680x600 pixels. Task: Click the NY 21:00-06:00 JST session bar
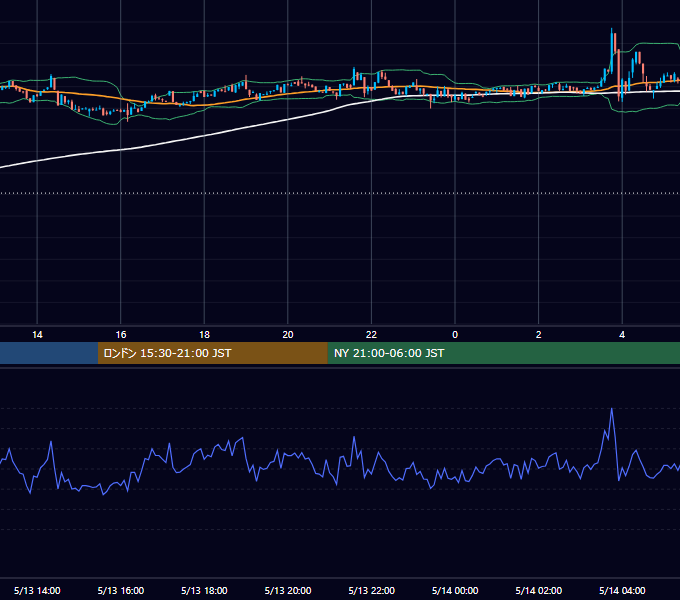[503, 353]
